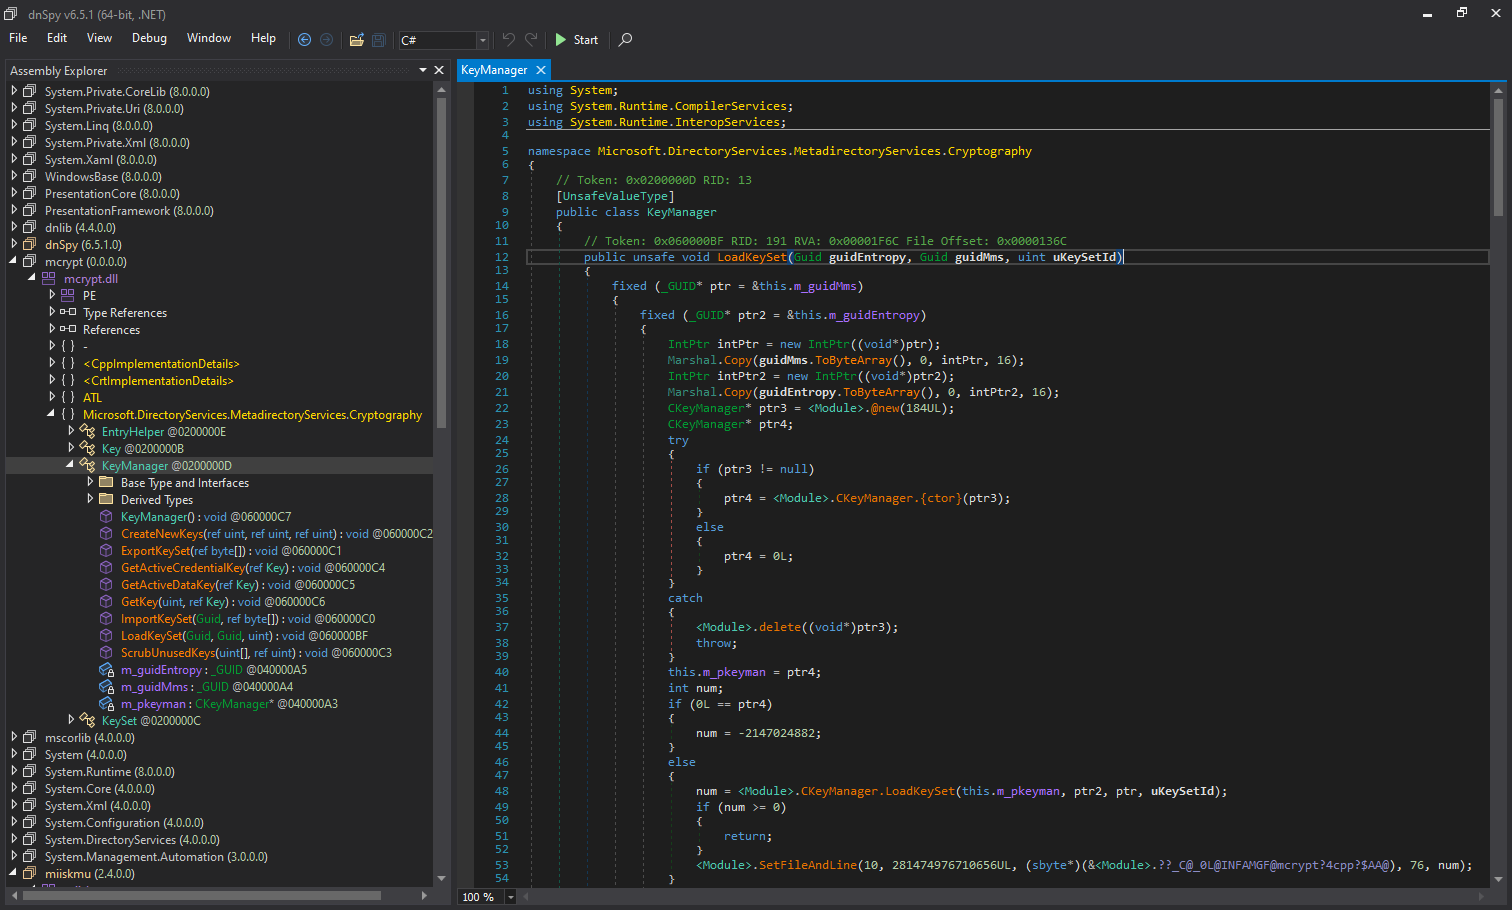Image resolution: width=1512 pixels, height=910 pixels.
Task: Expand the KeySet class node
Action: 71,720
